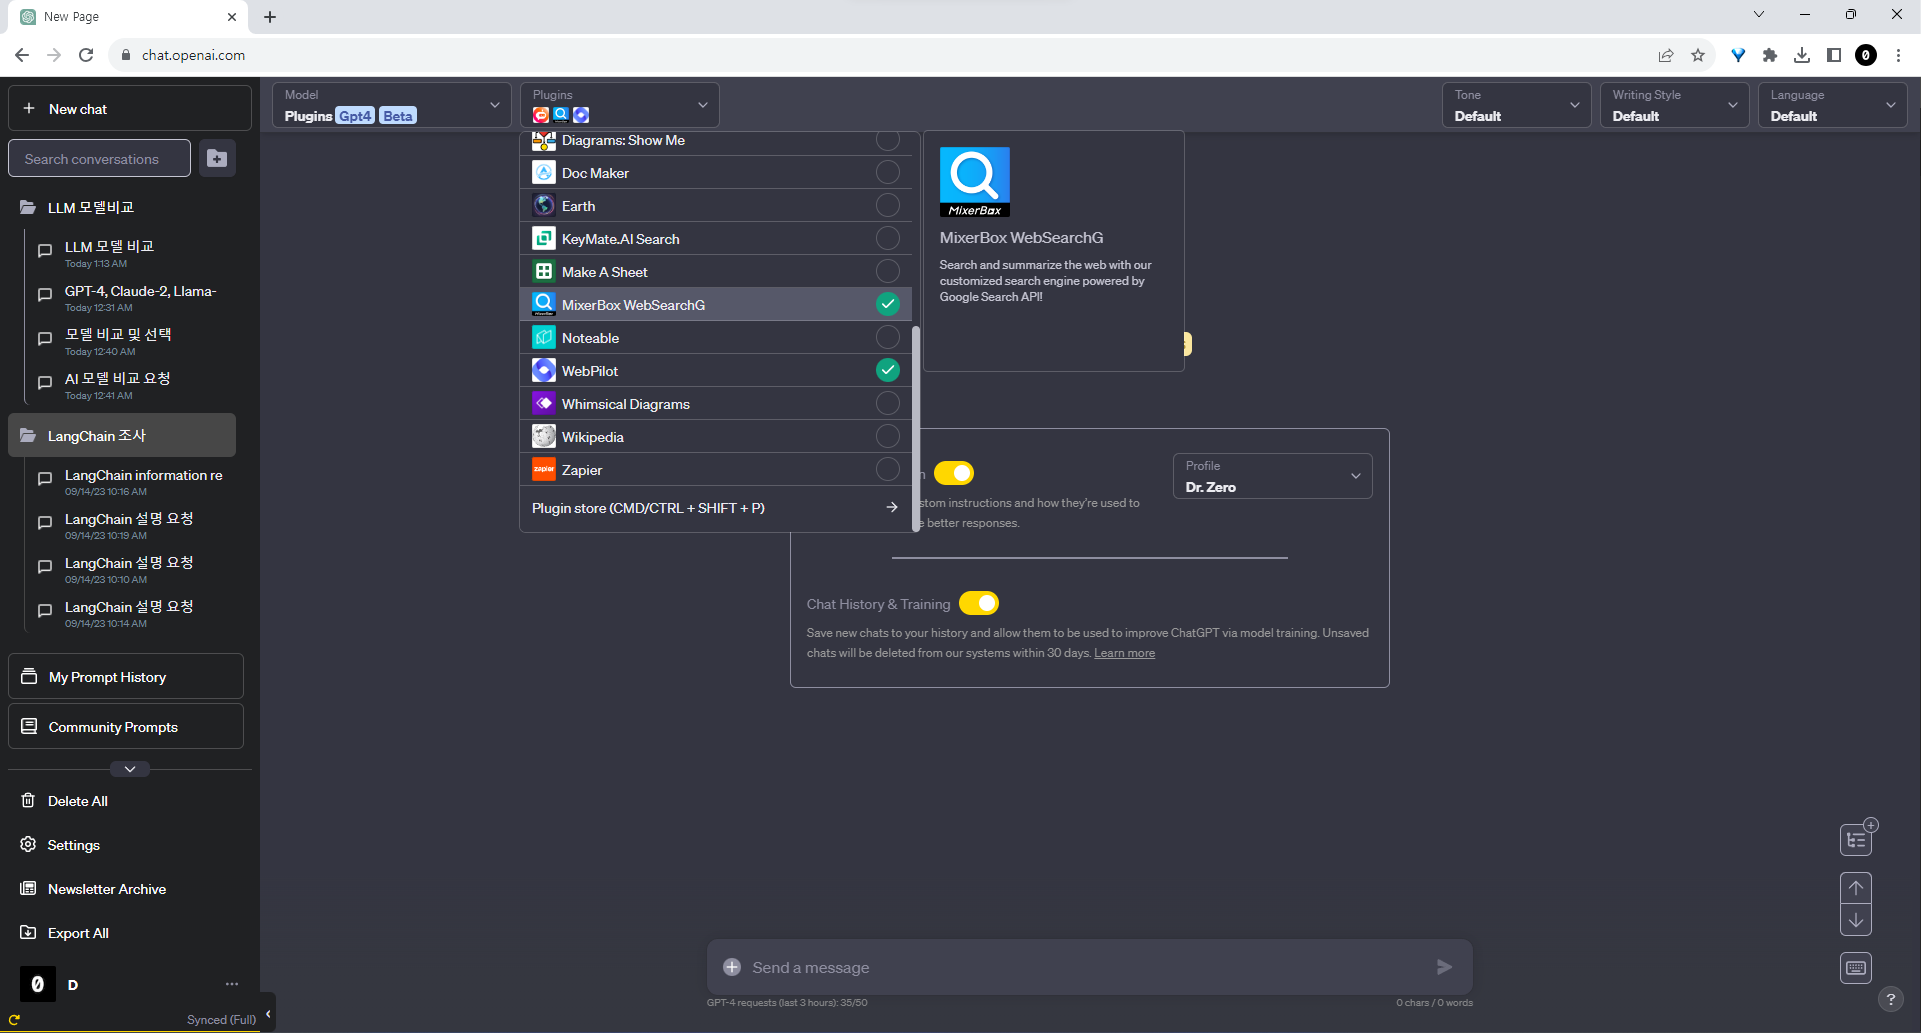Click the sync refresh icon at bottom-left
Image resolution: width=1921 pixels, height=1033 pixels.
click(14, 1020)
